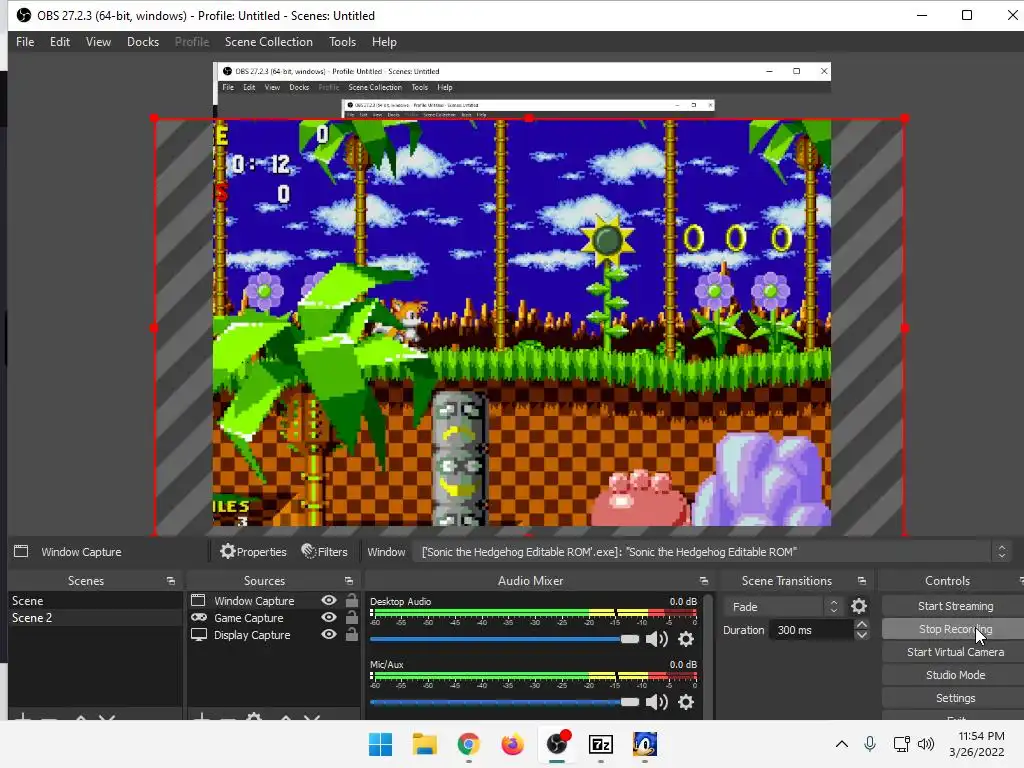Click the Duration 300 ms field

coord(812,630)
